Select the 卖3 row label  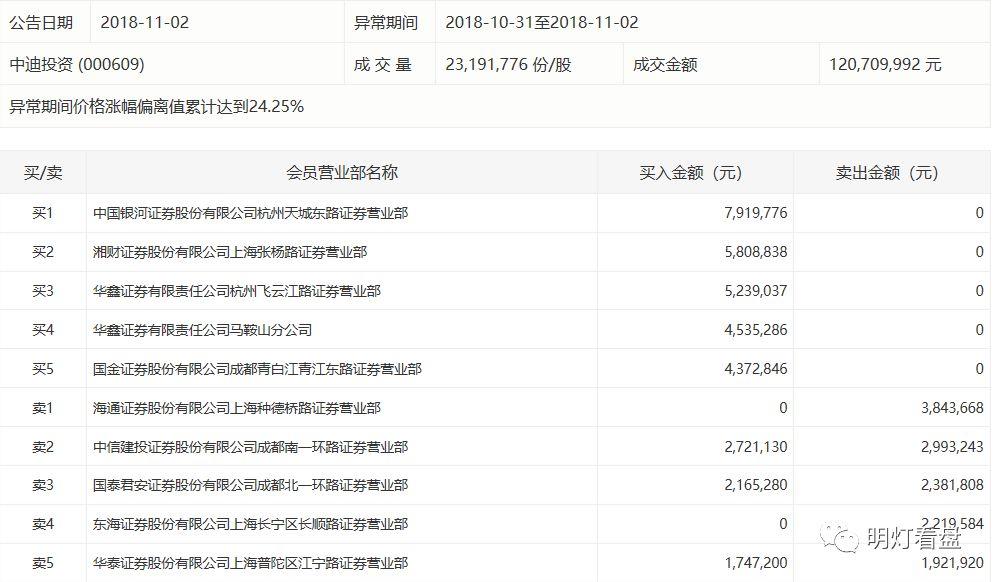point(42,486)
